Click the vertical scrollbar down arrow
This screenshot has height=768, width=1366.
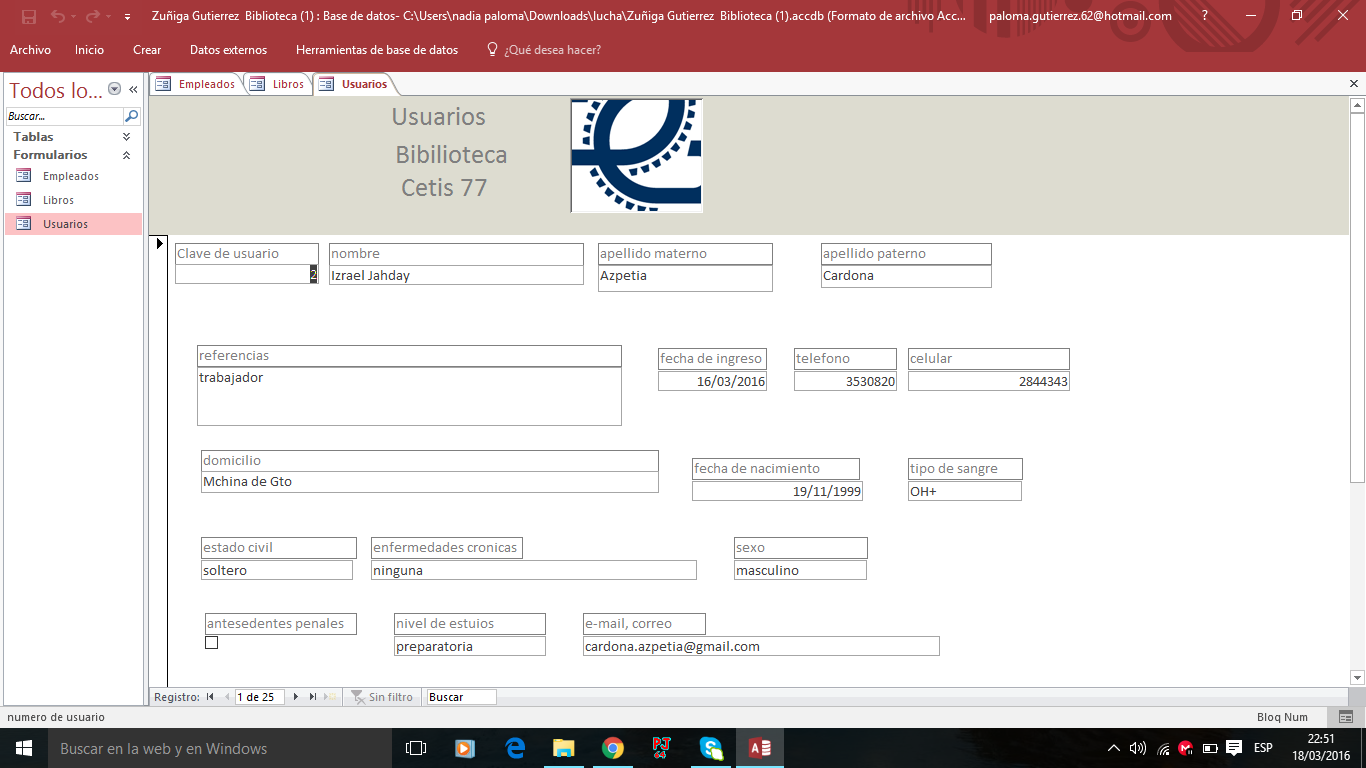coord(1357,677)
